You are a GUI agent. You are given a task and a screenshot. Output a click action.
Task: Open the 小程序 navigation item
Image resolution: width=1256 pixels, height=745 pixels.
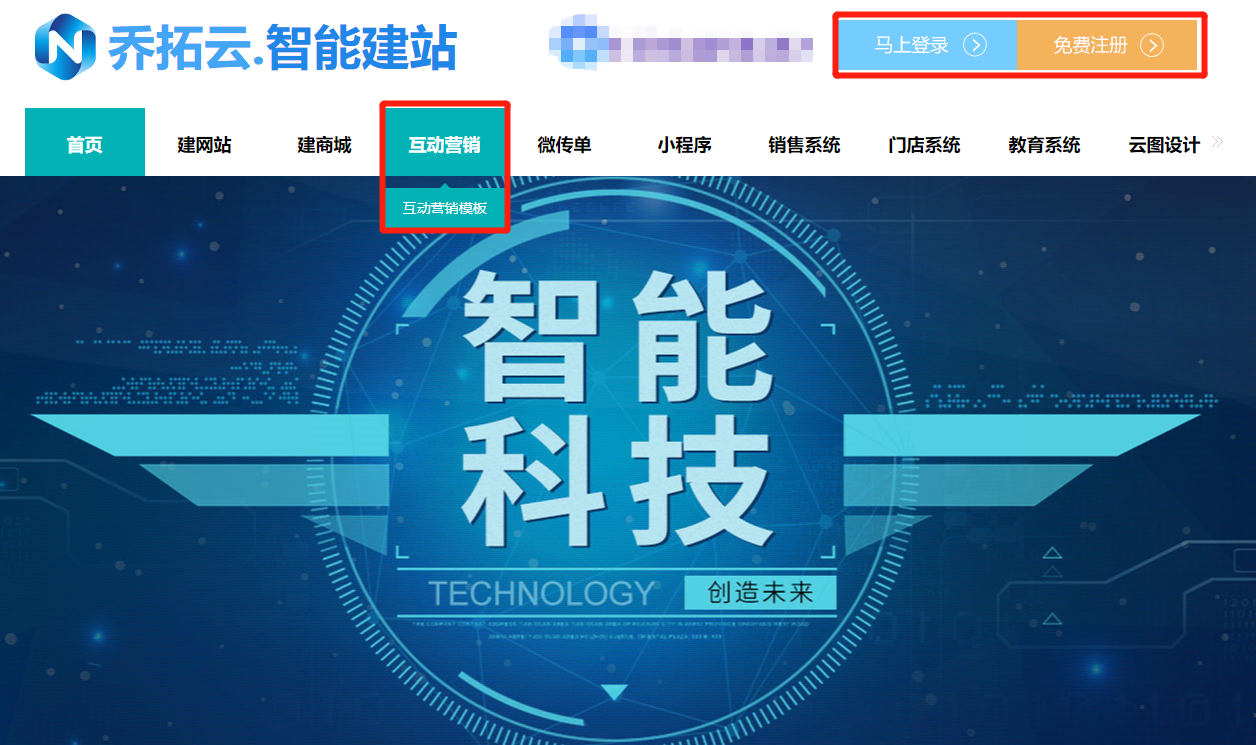point(685,145)
